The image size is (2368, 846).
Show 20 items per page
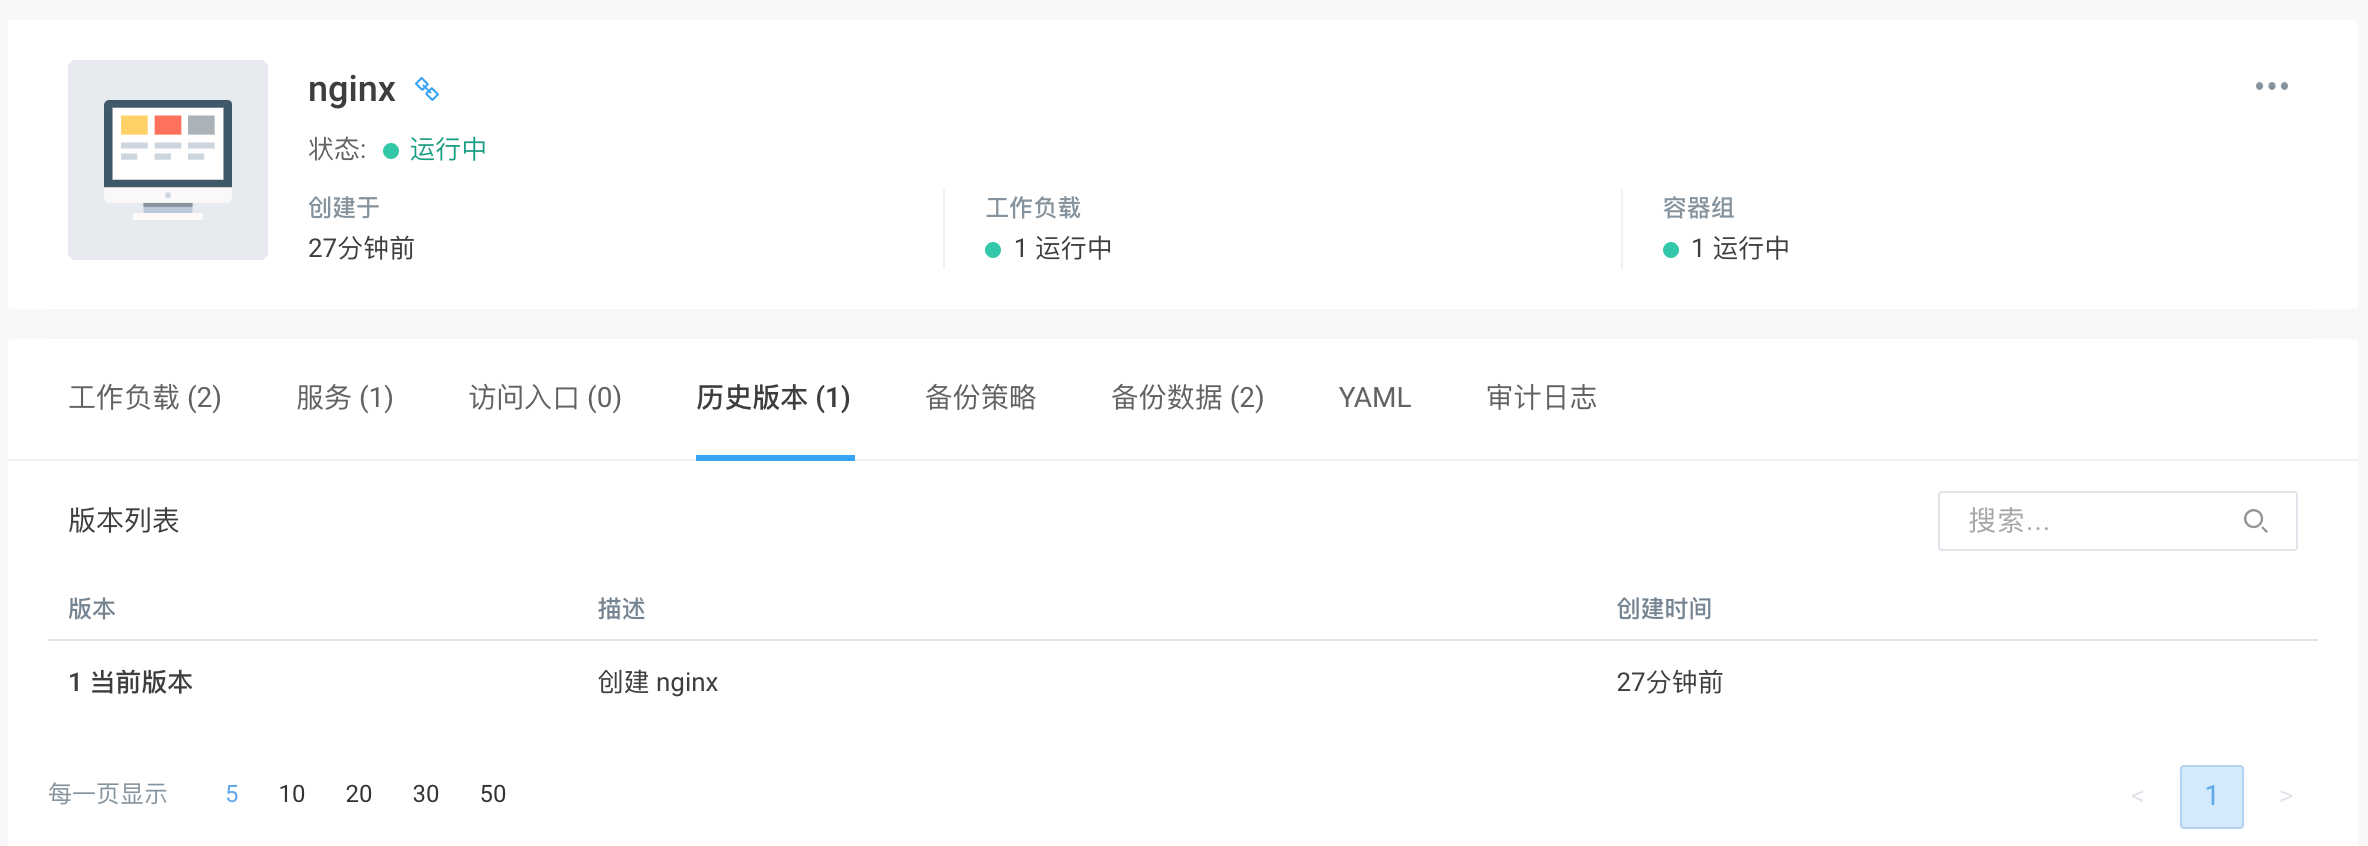click(x=359, y=794)
